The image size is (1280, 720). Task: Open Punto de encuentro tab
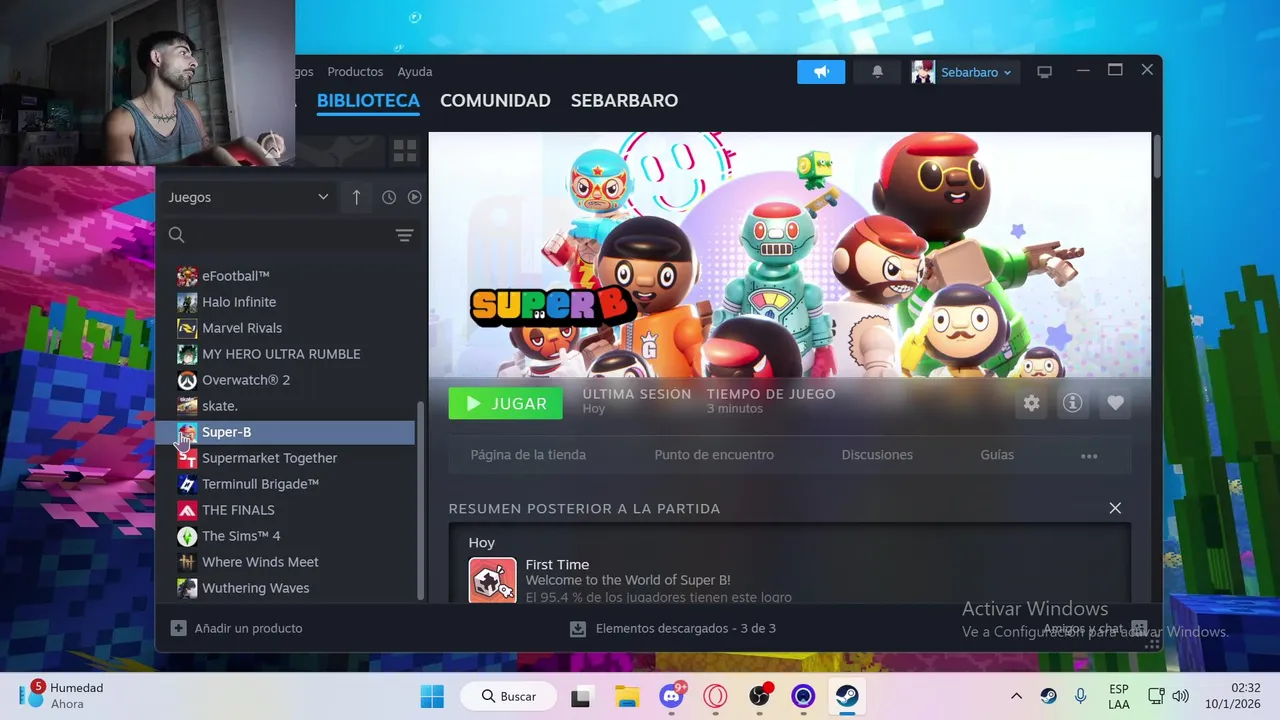714,455
